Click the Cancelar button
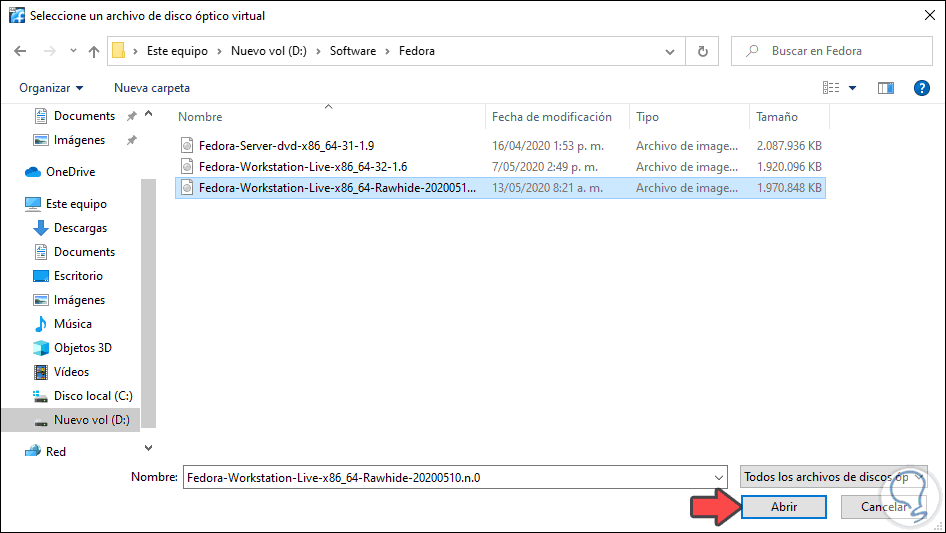 (884, 507)
